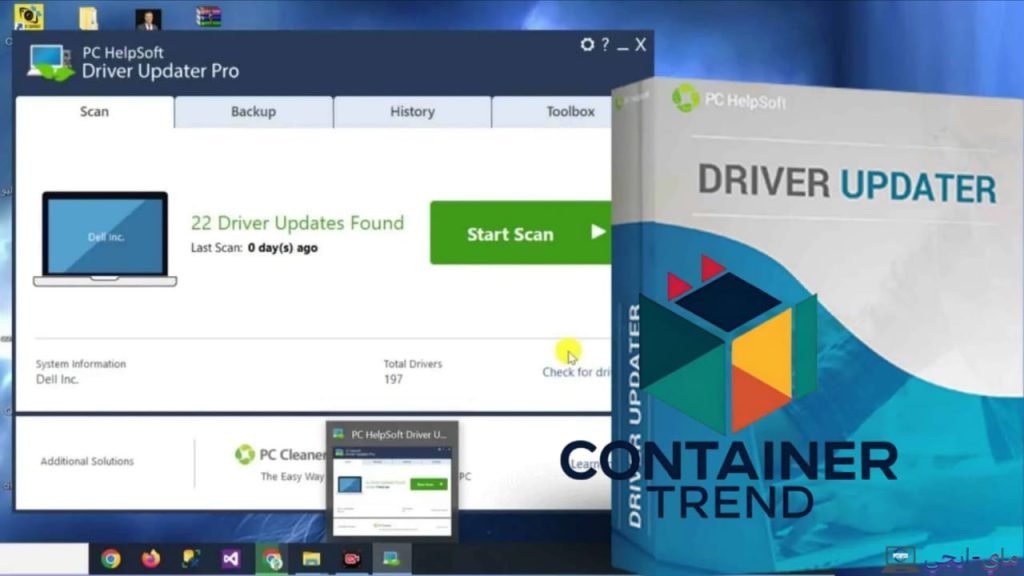Open the yellow folder desktop icon
Image resolution: width=1024 pixels, height=576 pixels.
coord(88,18)
